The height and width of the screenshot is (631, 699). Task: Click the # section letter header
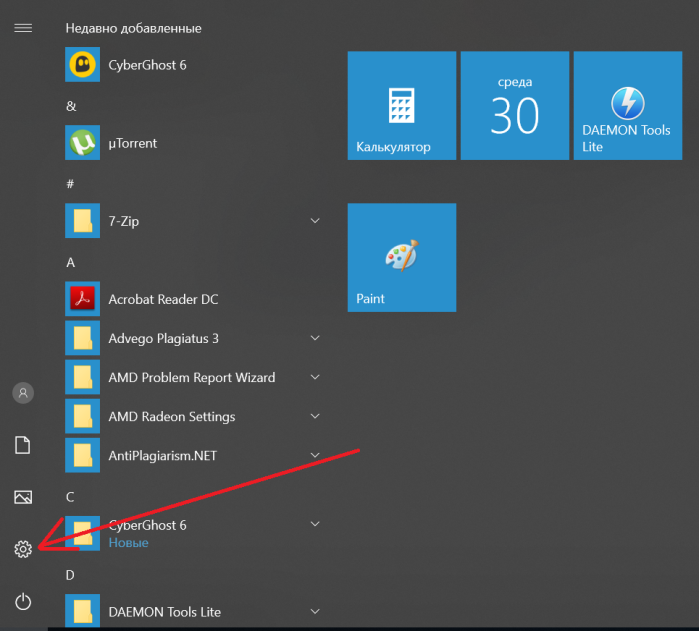(x=70, y=184)
